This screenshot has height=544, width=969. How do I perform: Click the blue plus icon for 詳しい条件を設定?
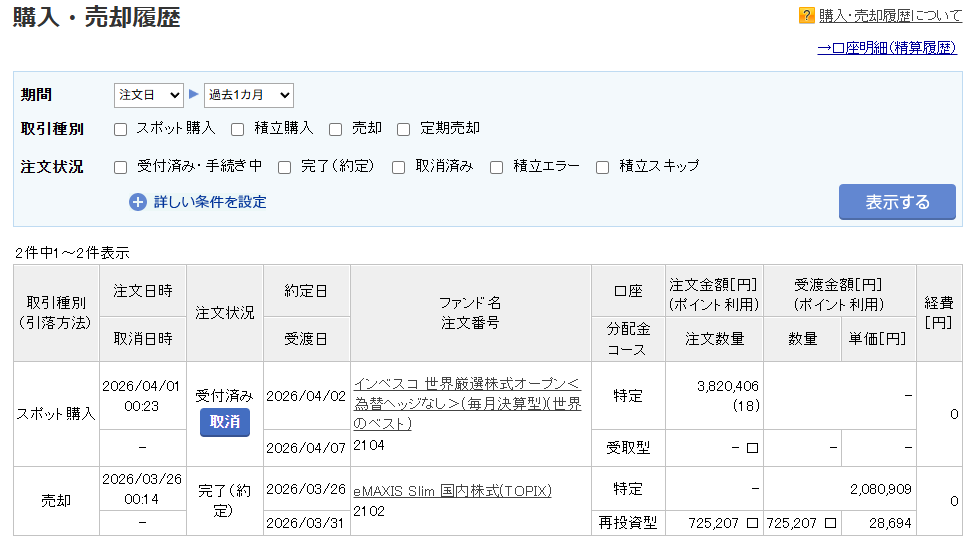click(138, 202)
